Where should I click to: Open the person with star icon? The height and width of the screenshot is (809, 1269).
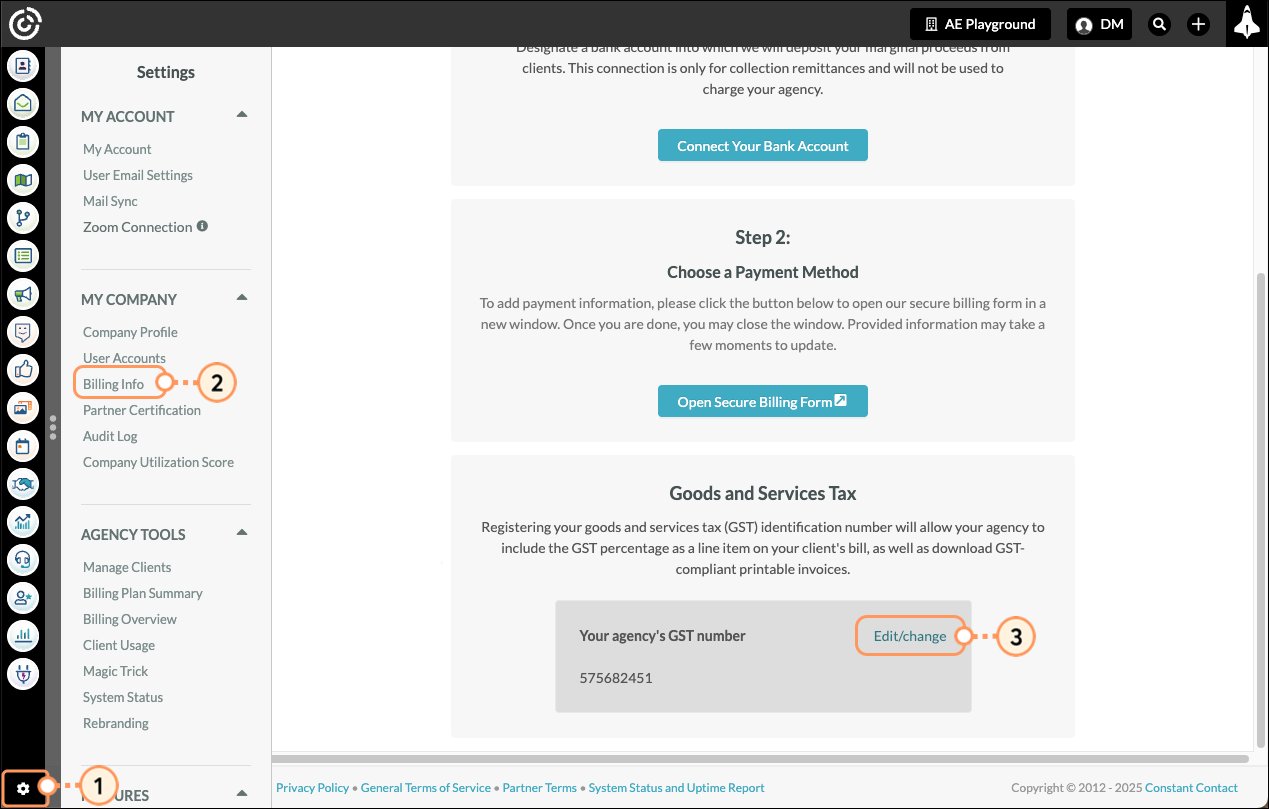tap(23, 597)
